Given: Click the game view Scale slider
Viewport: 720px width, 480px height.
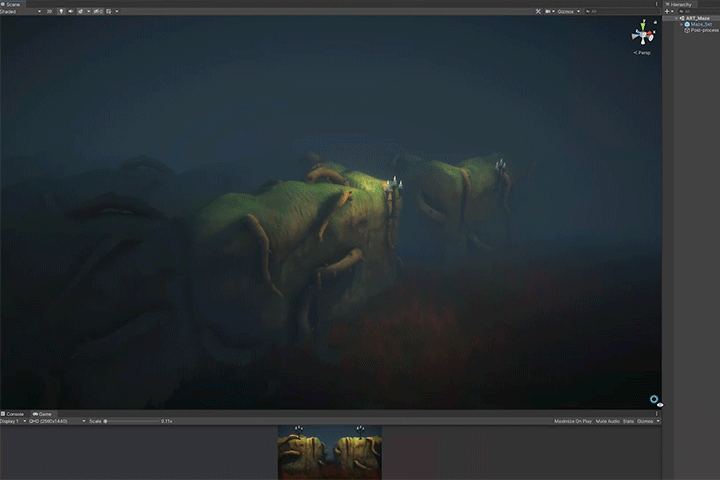Looking at the screenshot, I should pyautogui.click(x=132, y=421).
